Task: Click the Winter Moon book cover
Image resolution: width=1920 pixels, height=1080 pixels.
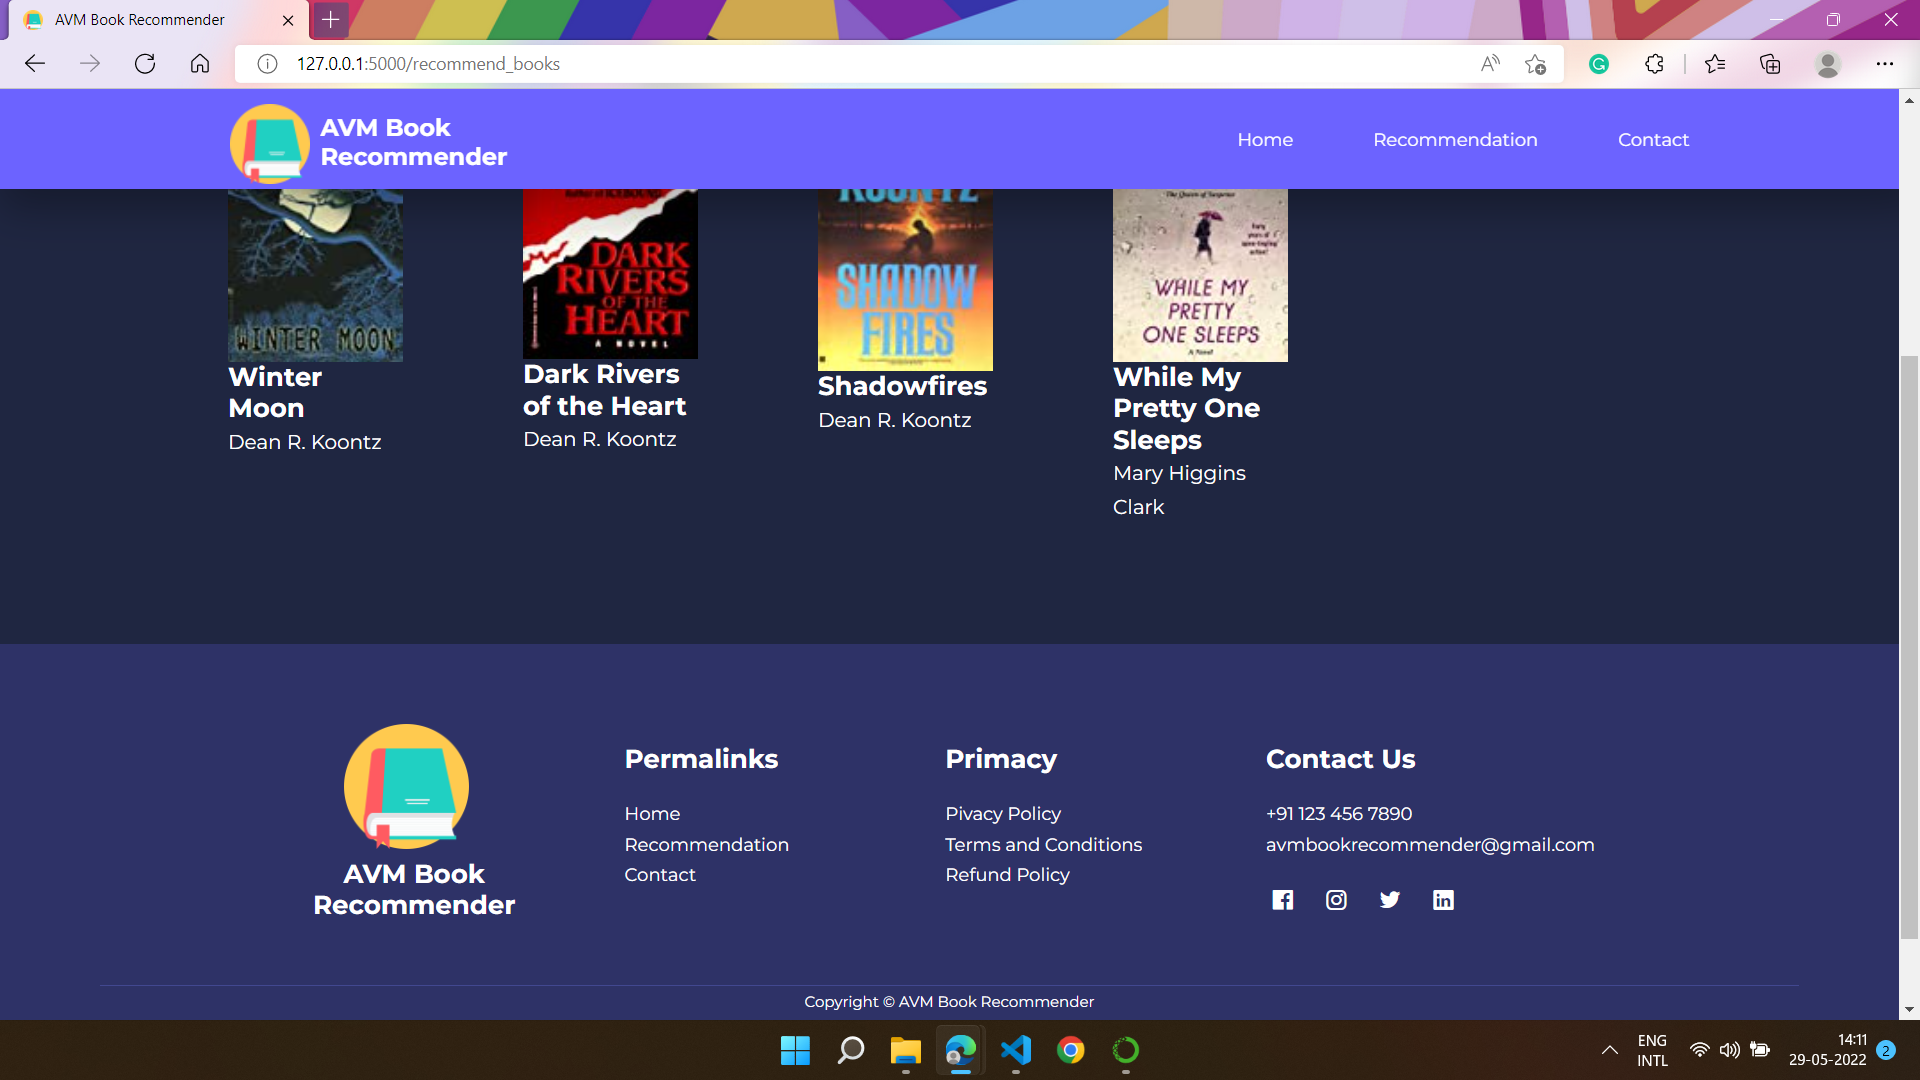Action: point(315,275)
